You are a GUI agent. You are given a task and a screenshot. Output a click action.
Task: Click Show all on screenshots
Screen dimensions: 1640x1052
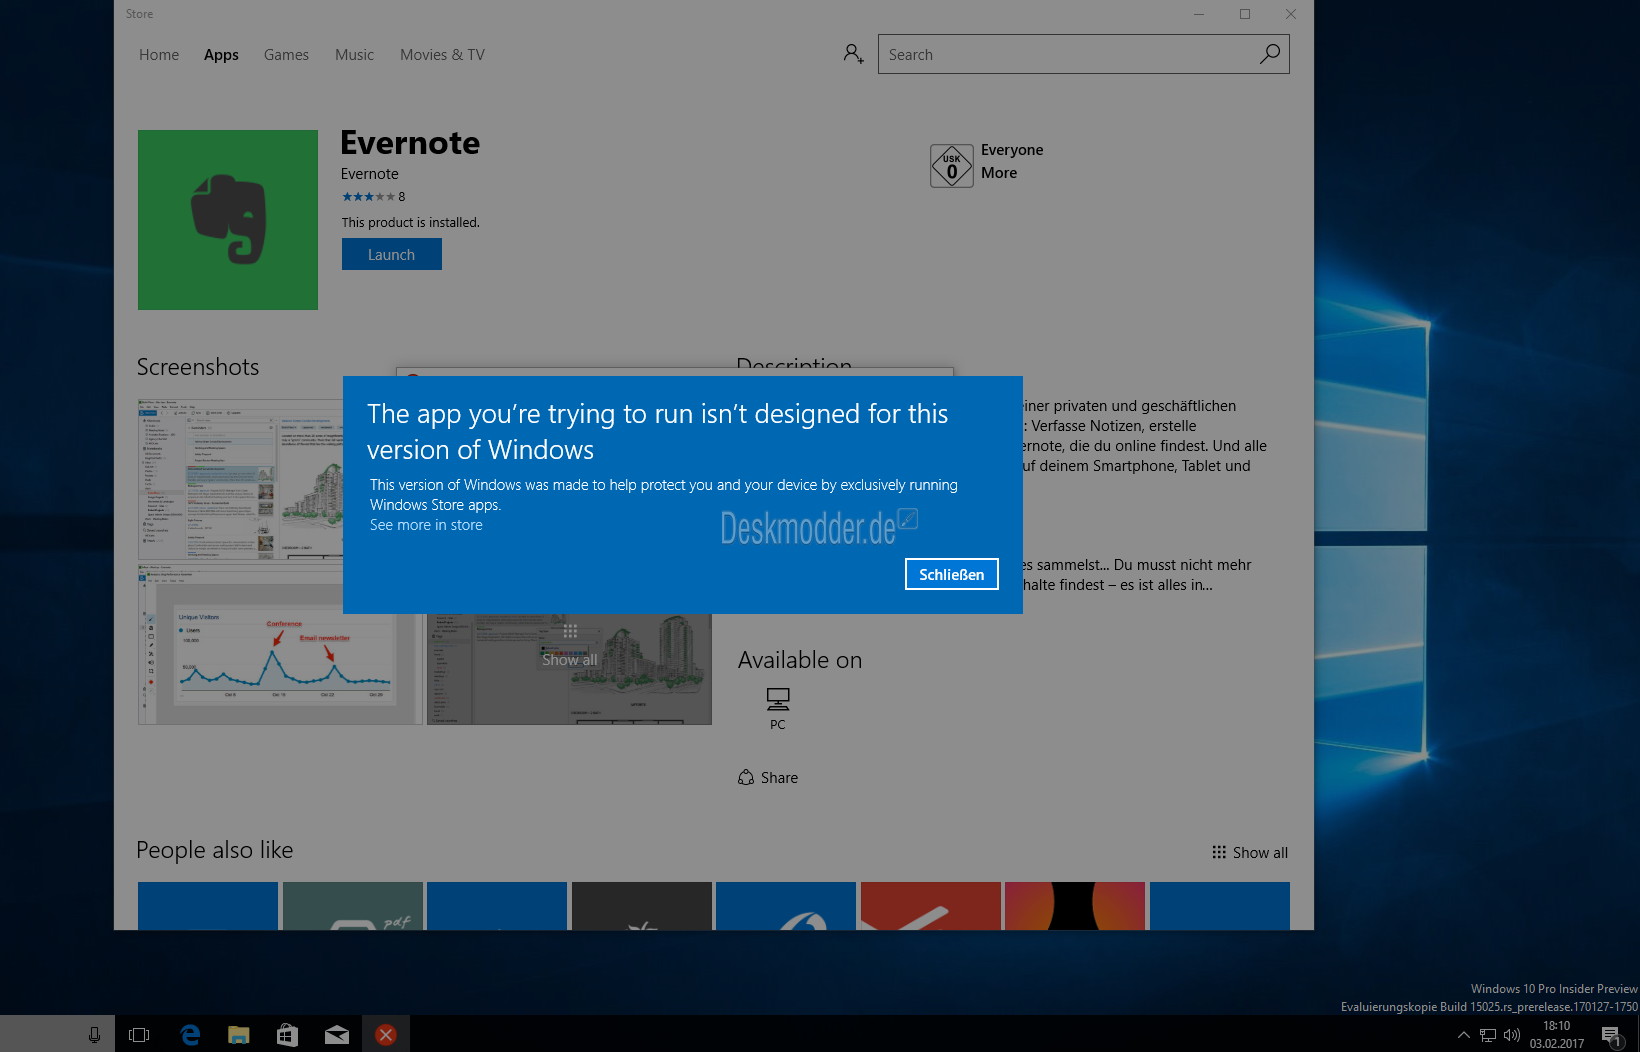569,647
